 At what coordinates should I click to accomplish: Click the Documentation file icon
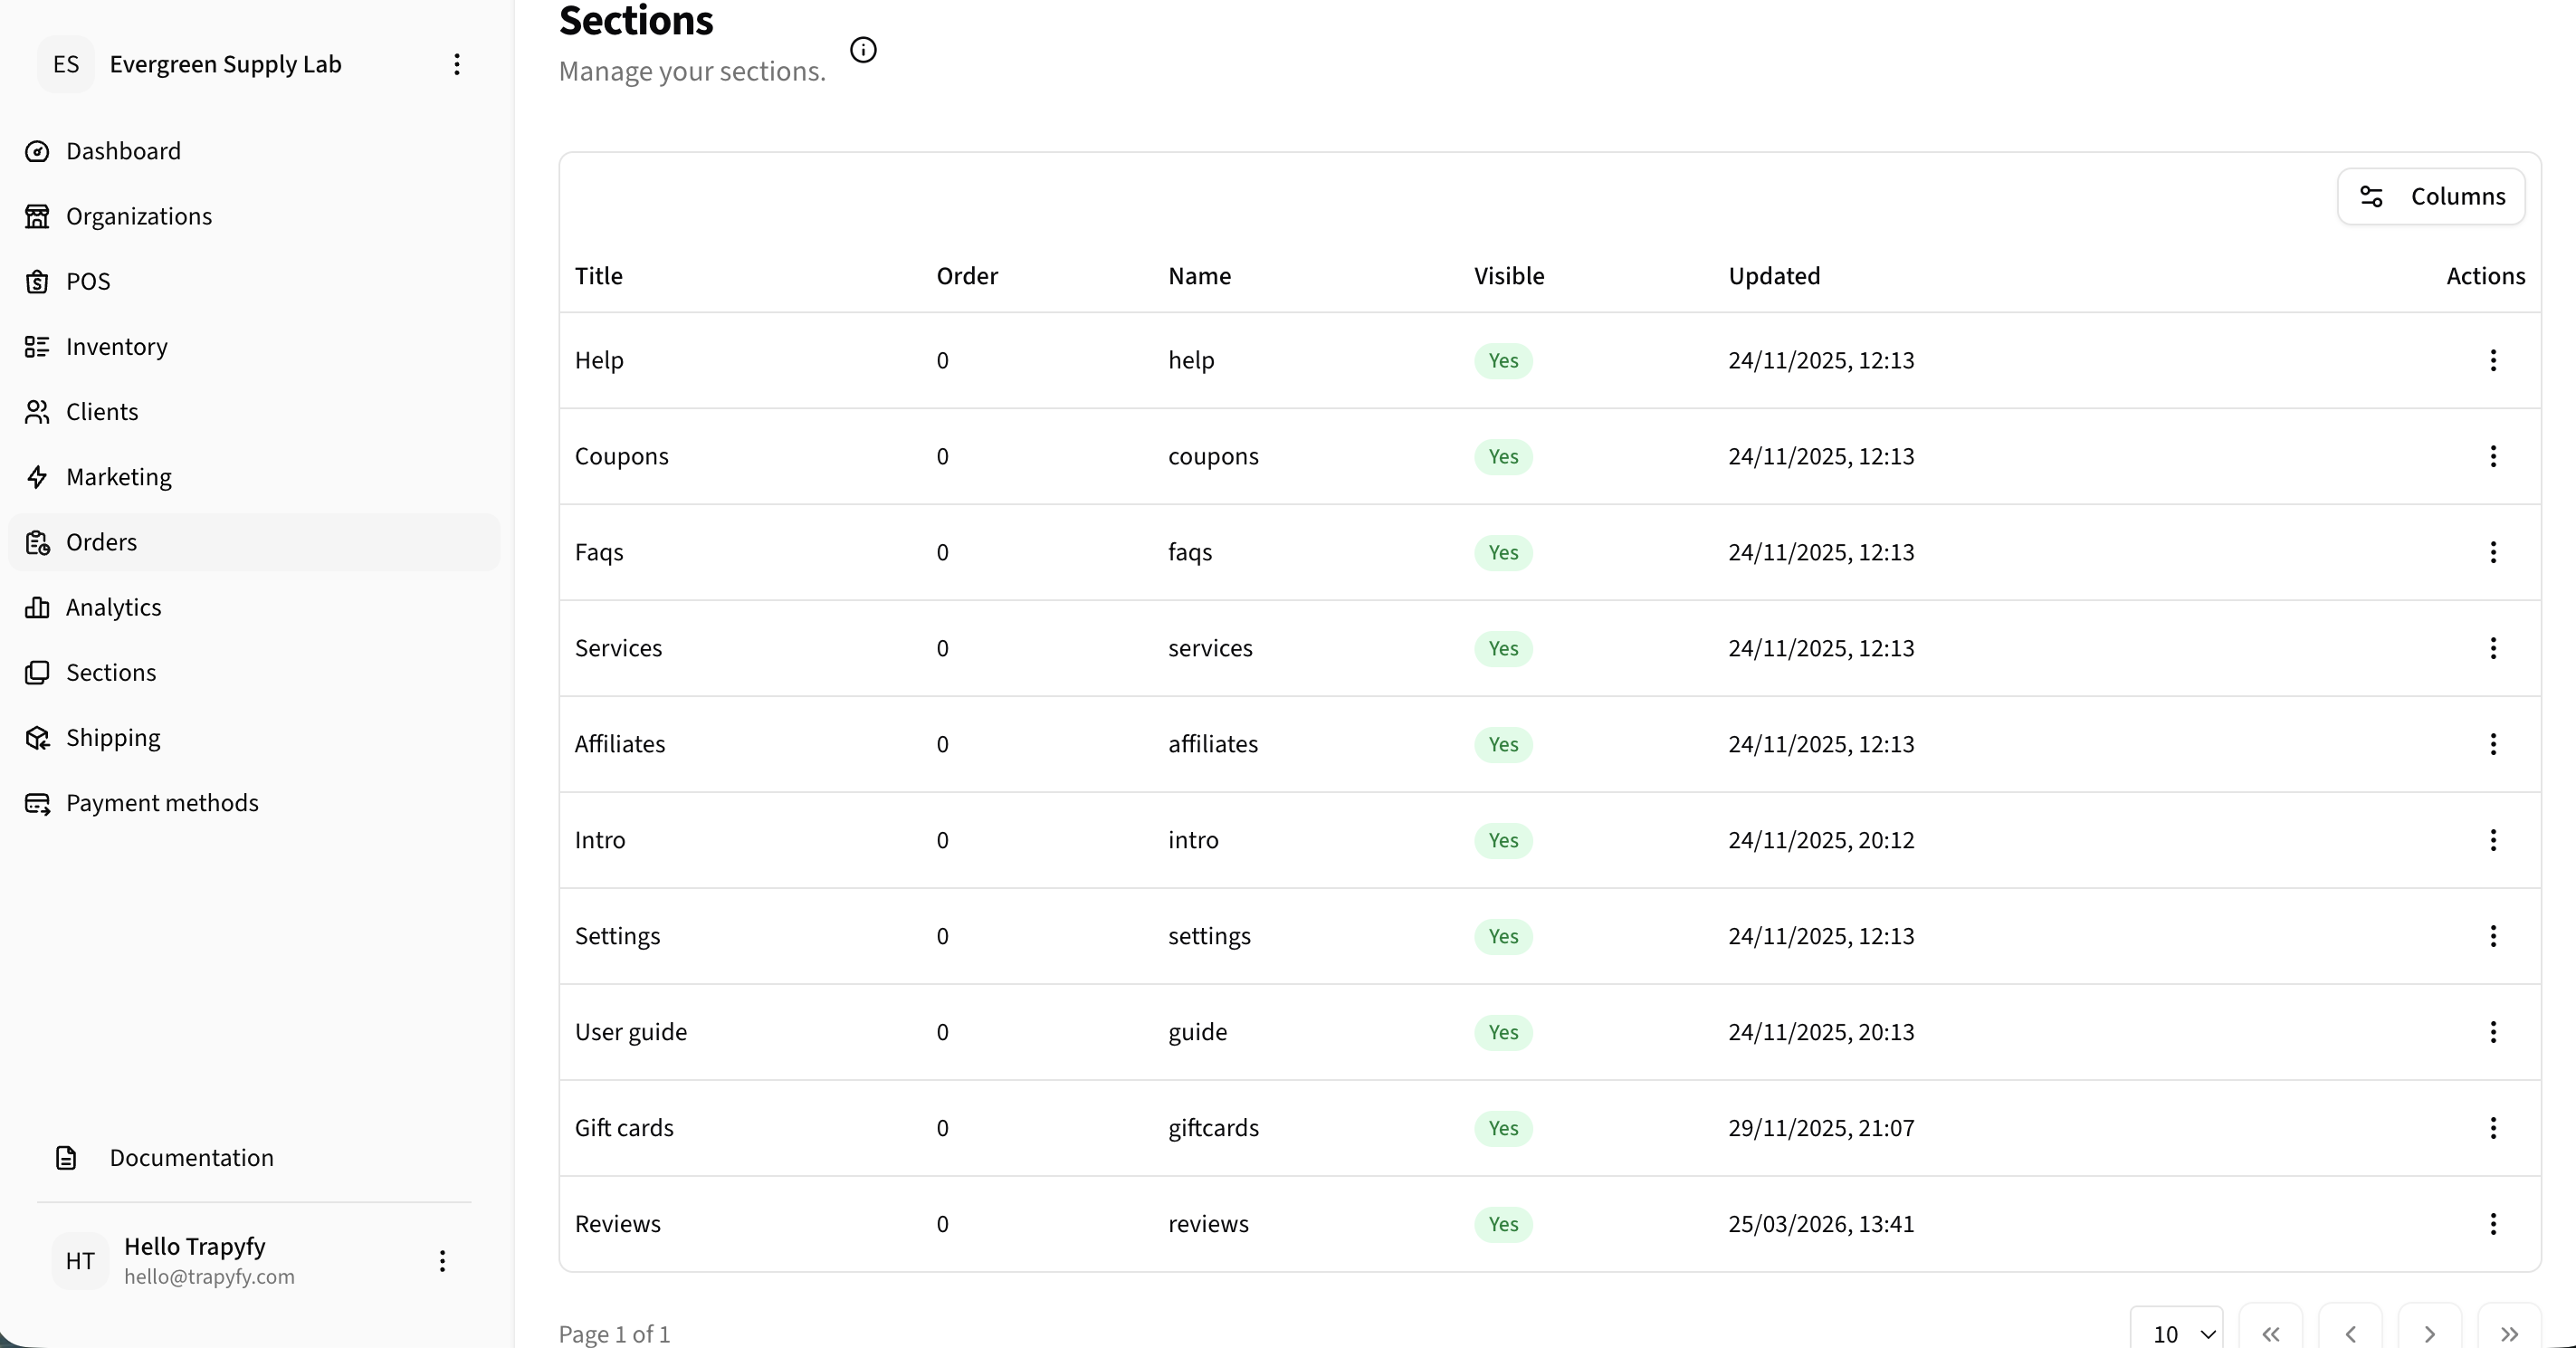(66, 1158)
